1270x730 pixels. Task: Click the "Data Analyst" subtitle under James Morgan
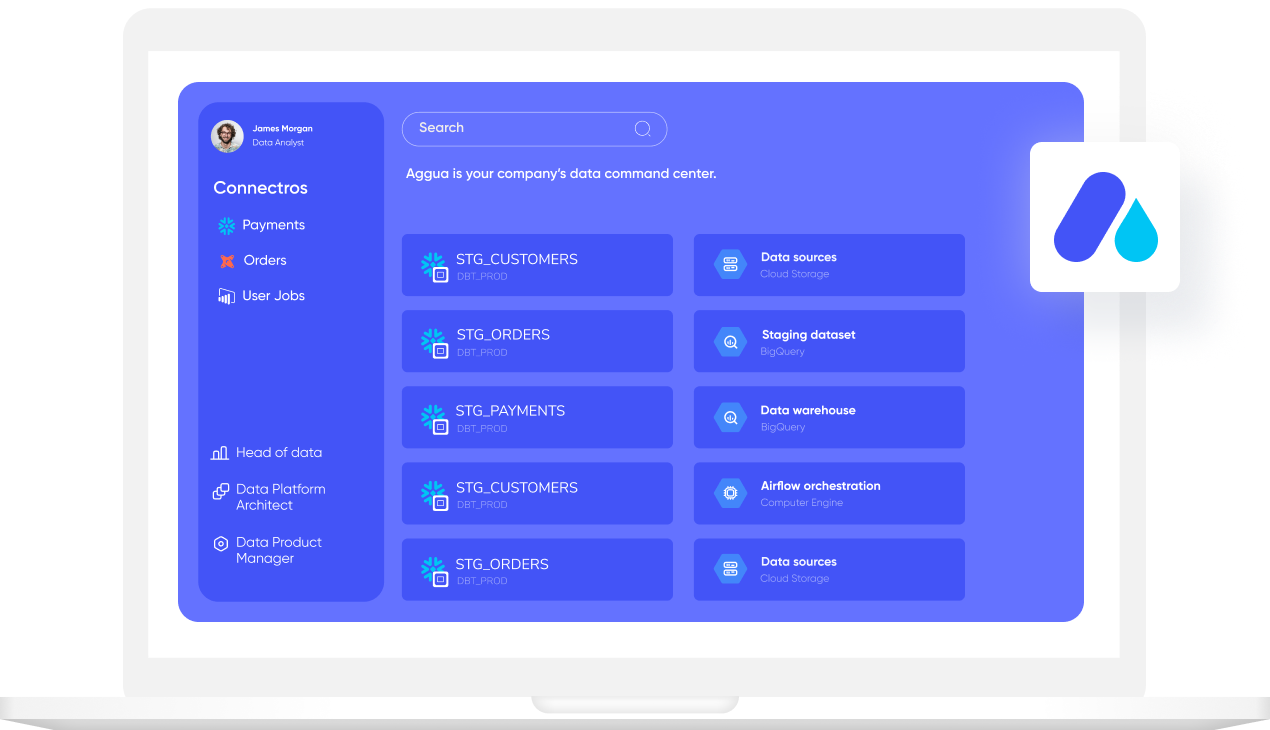tap(278, 143)
